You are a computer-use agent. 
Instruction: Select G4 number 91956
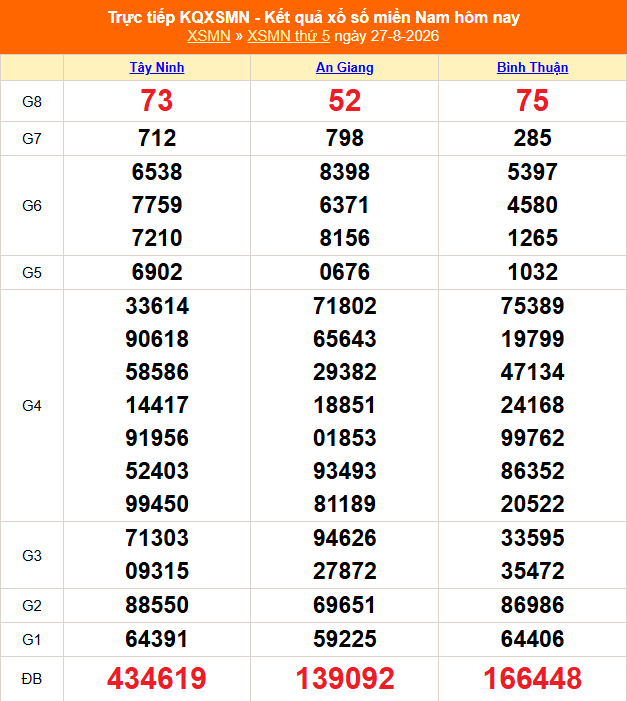pyautogui.click(x=157, y=438)
